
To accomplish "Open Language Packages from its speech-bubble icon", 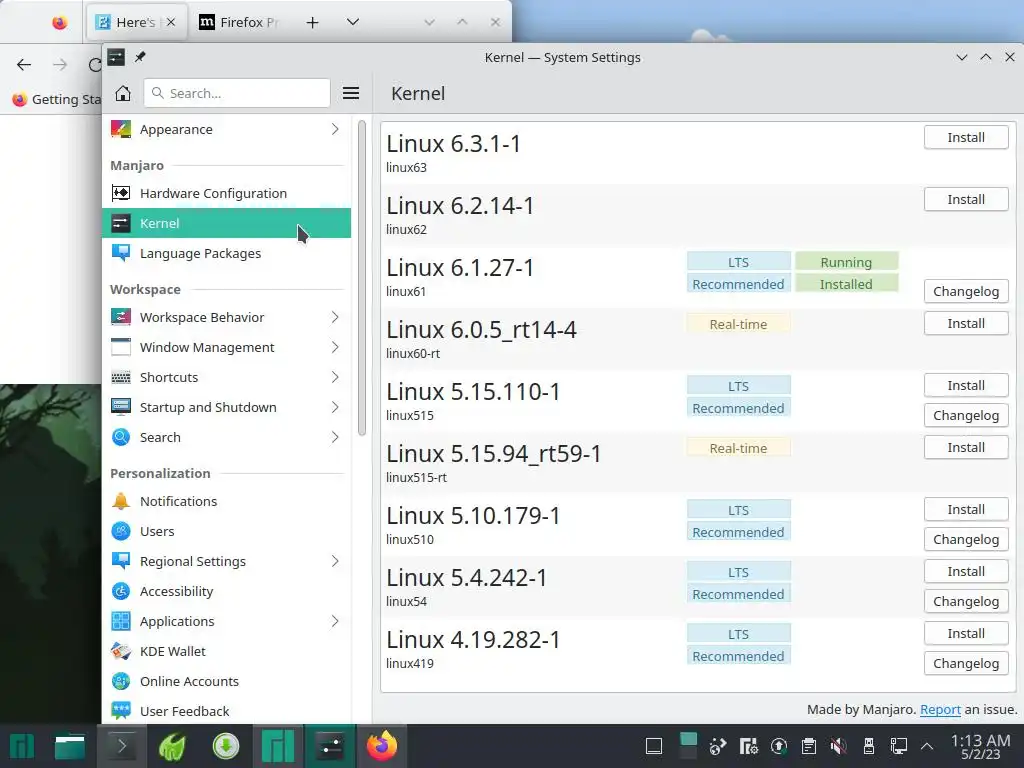I will tap(121, 253).
